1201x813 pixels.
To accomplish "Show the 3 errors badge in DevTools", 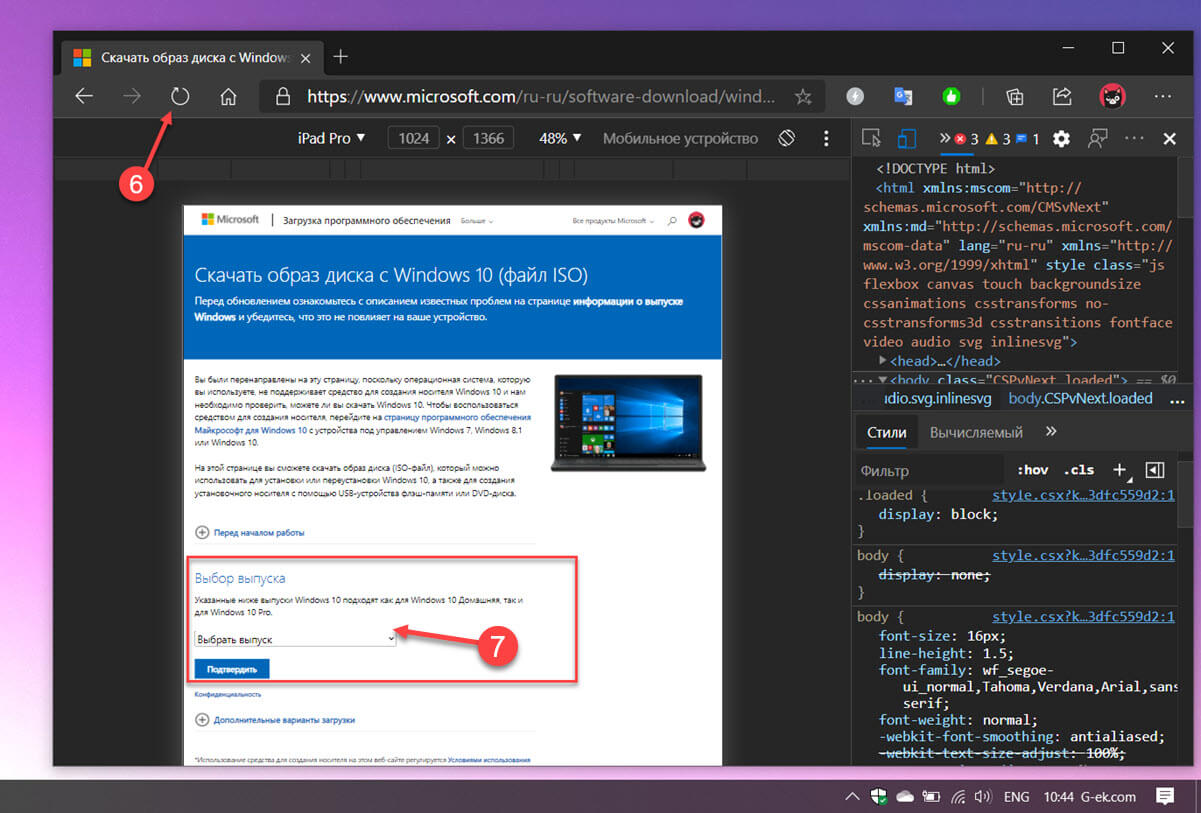I will click(x=967, y=138).
